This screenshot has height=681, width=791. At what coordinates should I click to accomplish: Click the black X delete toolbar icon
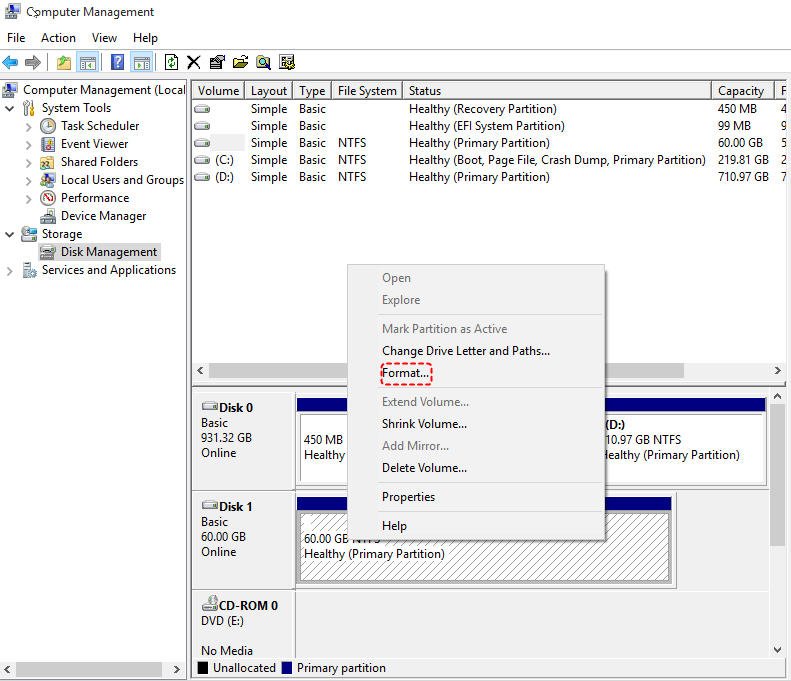(x=194, y=62)
